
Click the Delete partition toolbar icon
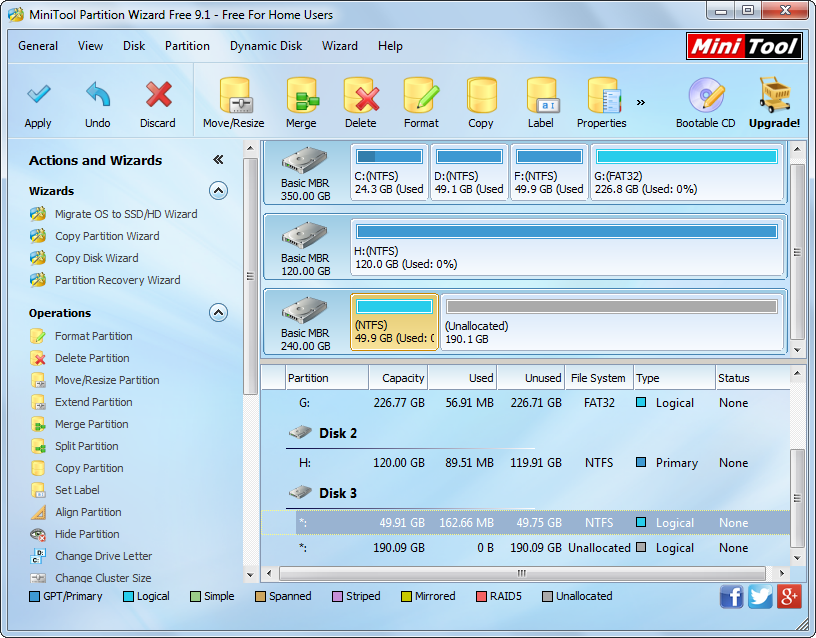tap(361, 96)
